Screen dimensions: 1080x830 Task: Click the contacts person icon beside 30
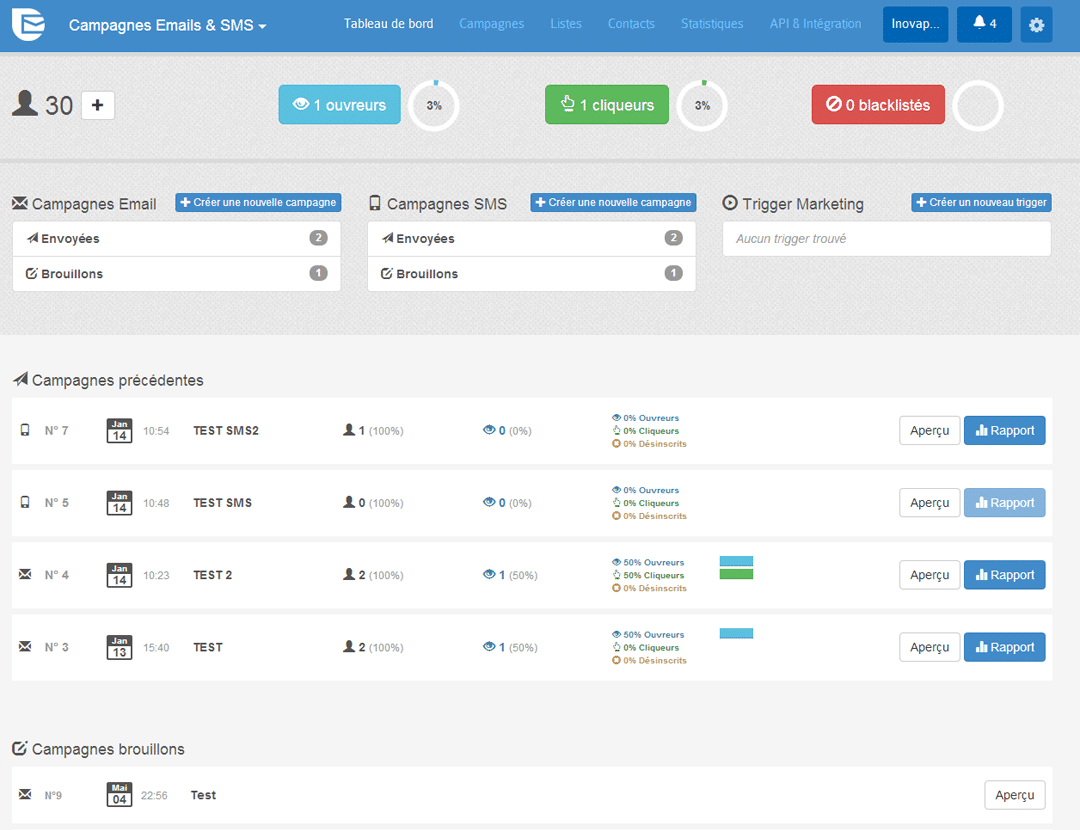[25, 103]
